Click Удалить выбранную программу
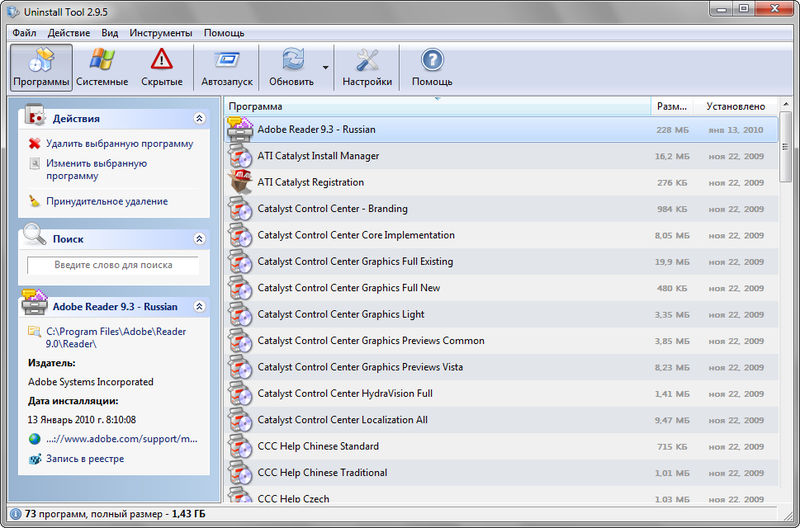The image size is (800, 528). pyautogui.click(x=119, y=144)
